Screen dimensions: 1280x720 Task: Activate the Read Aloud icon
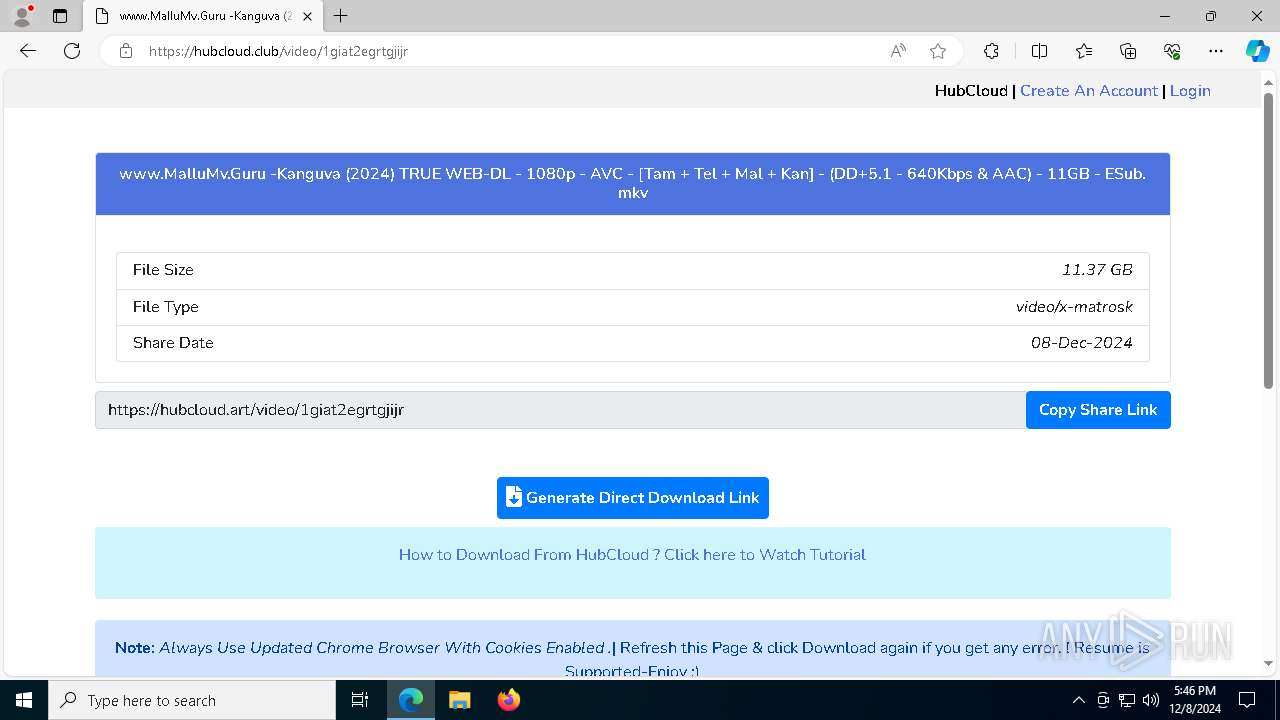pos(898,51)
